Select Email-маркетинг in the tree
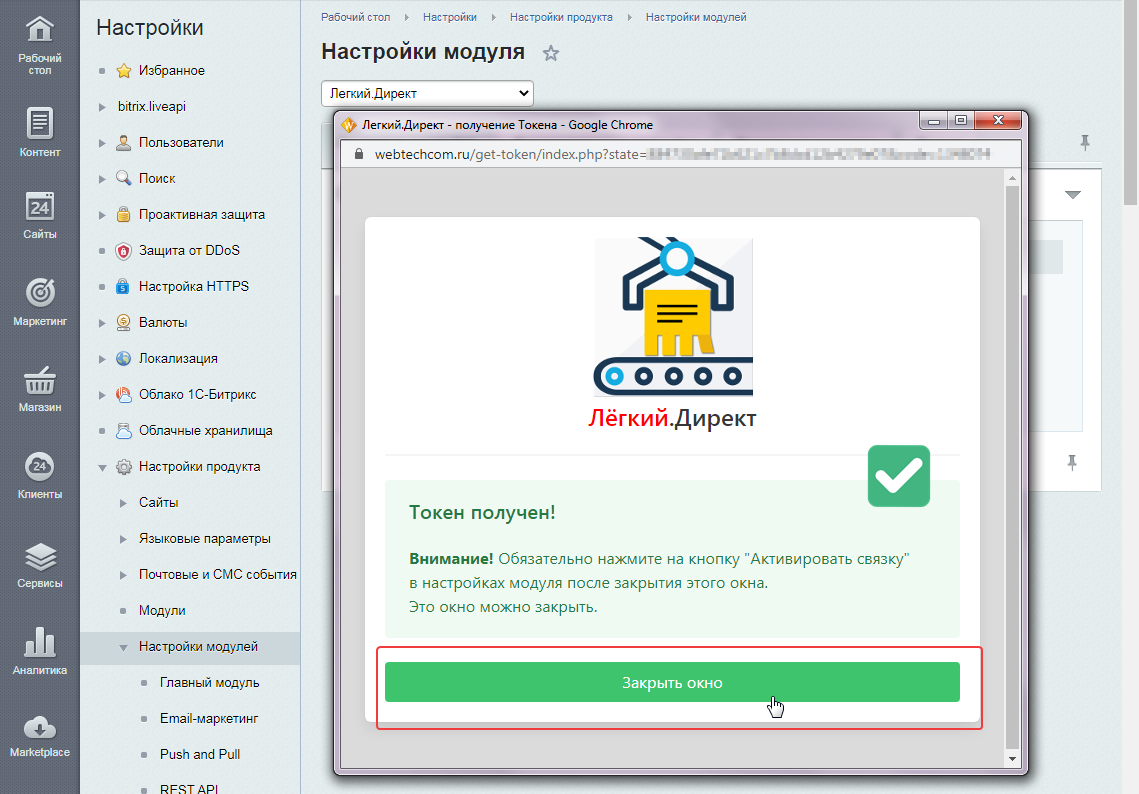 coord(209,718)
